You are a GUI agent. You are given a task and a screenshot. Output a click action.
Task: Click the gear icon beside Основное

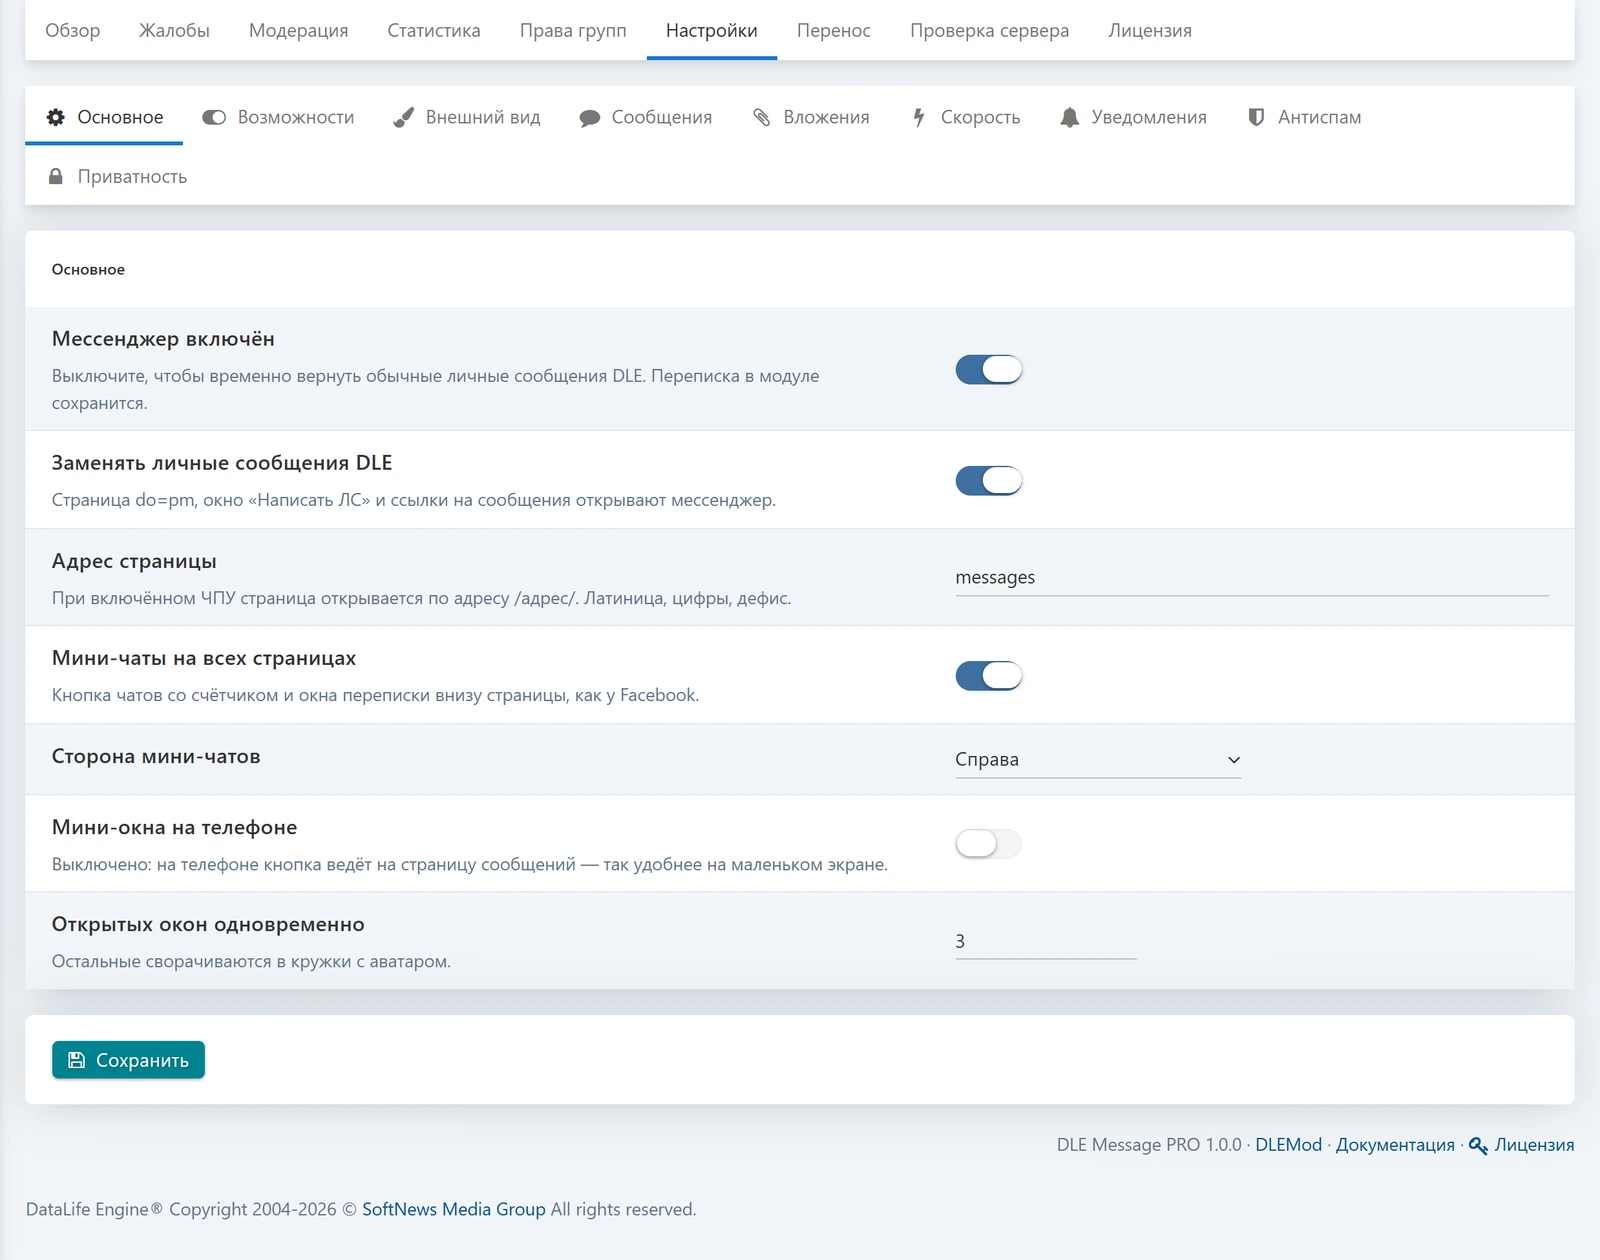coord(56,117)
